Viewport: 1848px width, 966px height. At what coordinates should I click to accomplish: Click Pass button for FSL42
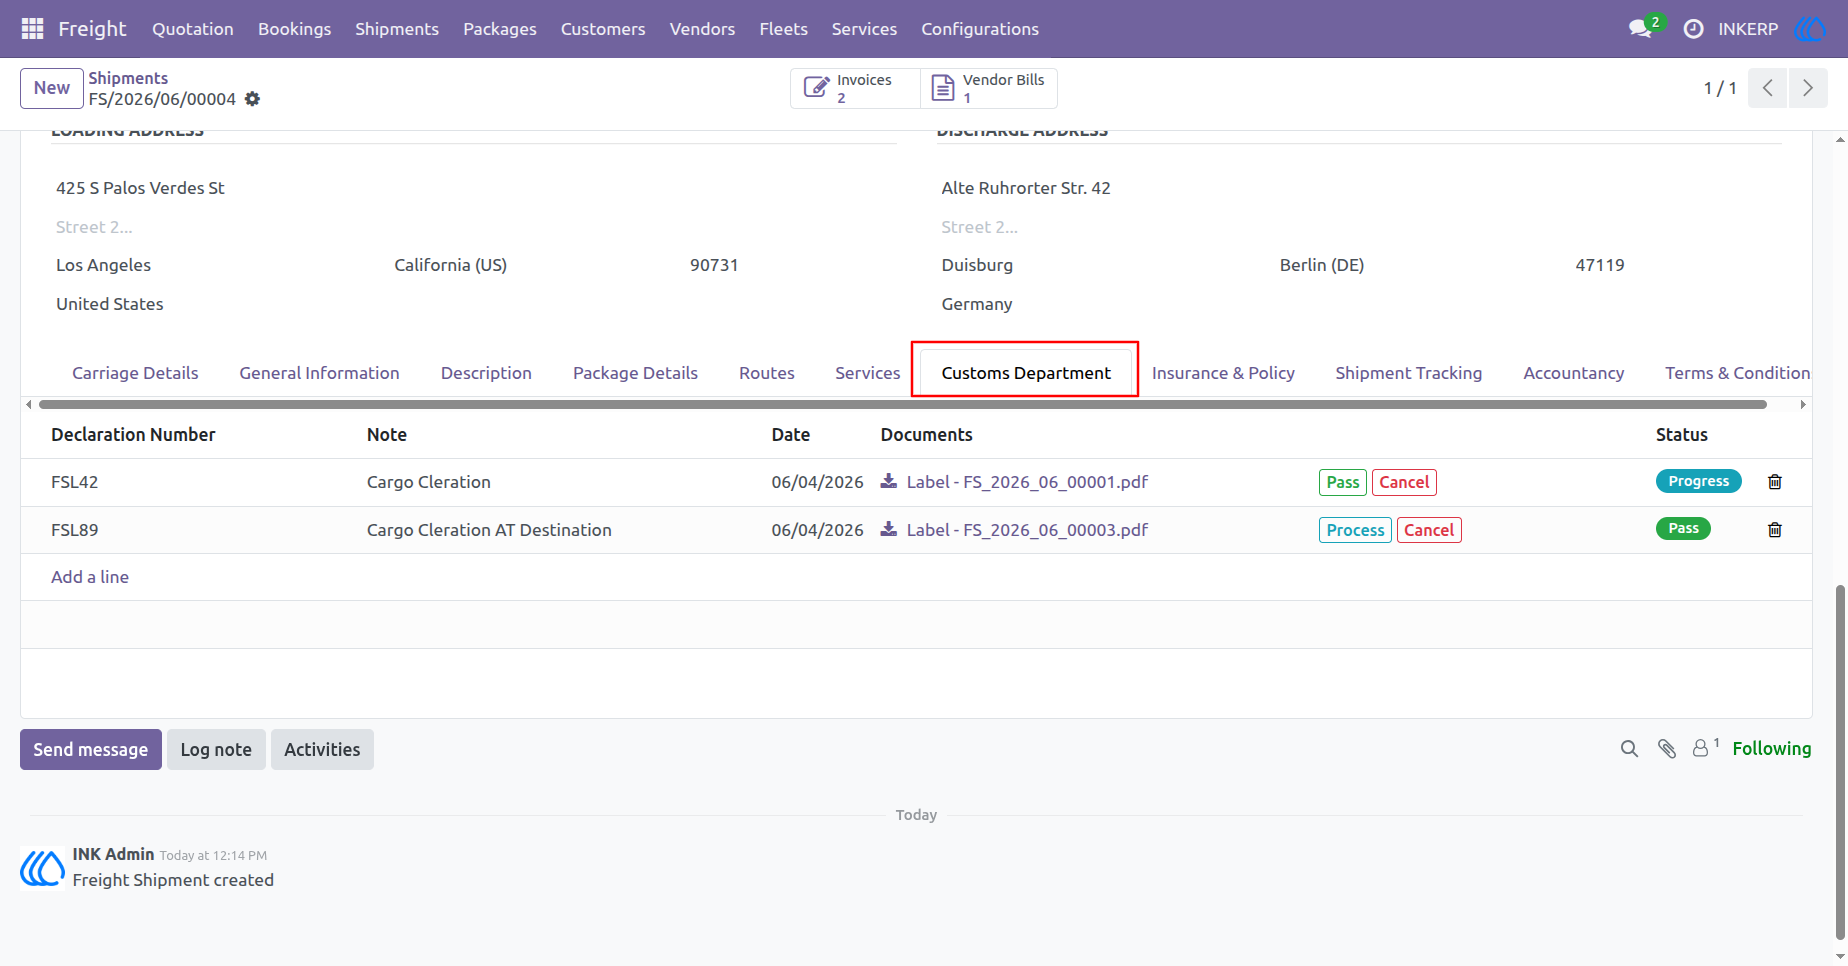click(1343, 482)
